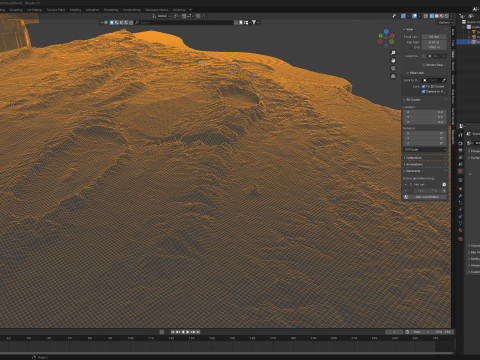480x360 pixels.
Task: Click the funnel filter icon beside search bar
Action: click(254, 22)
